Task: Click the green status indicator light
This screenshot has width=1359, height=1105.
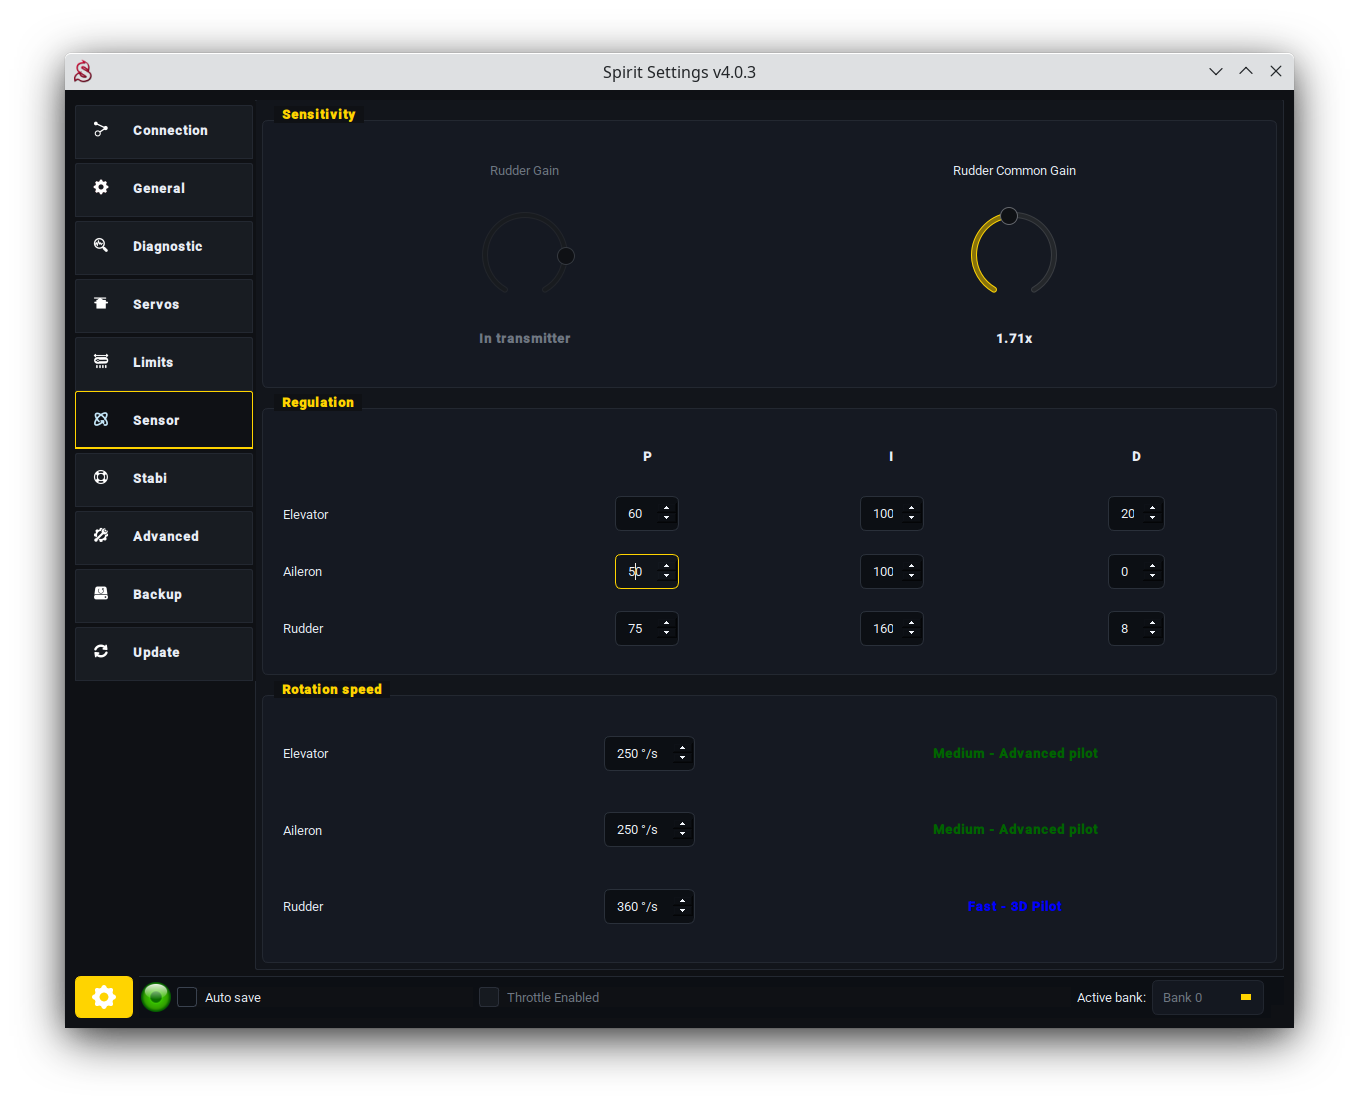Action: point(156,997)
